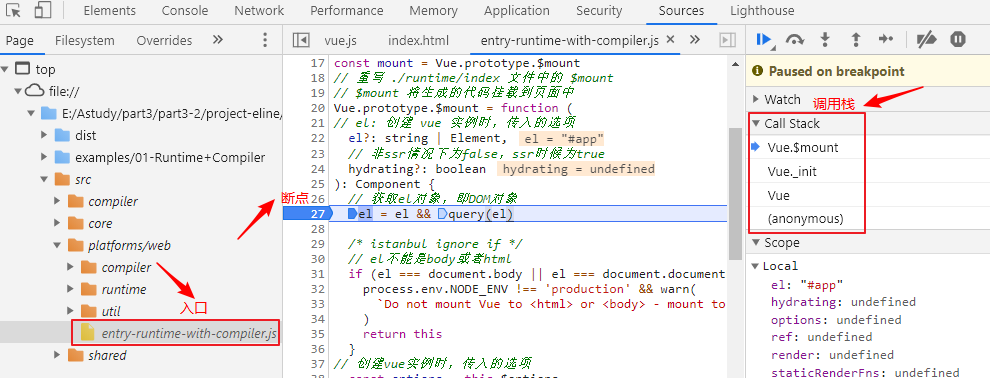Switch to the vue.js editor tab
990x378 pixels.
coord(340,40)
